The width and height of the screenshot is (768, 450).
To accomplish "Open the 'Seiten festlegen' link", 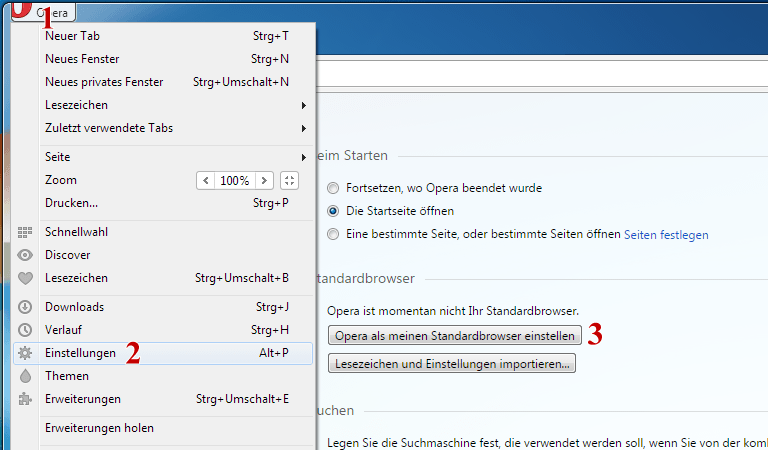I will click(666, 235).
